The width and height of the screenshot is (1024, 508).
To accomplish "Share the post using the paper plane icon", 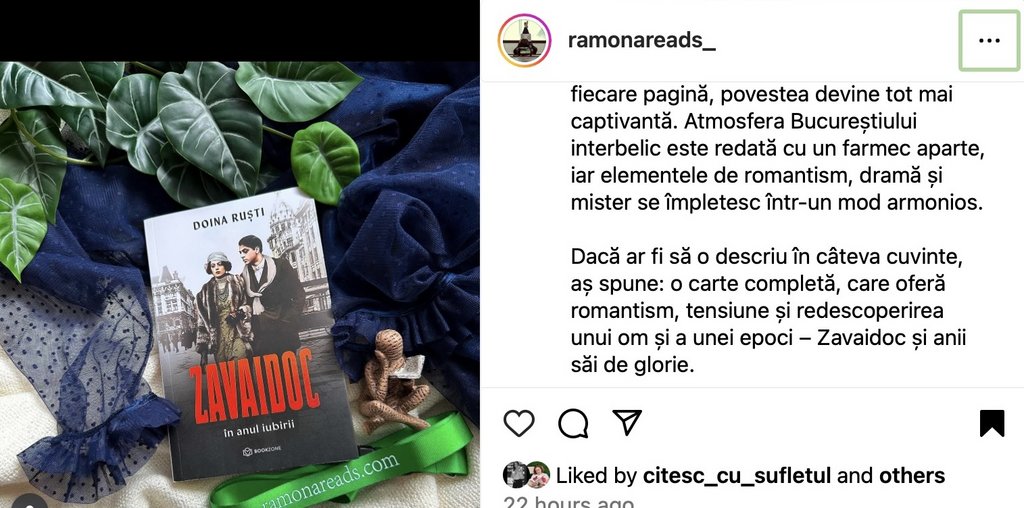I will click(627, 422).
